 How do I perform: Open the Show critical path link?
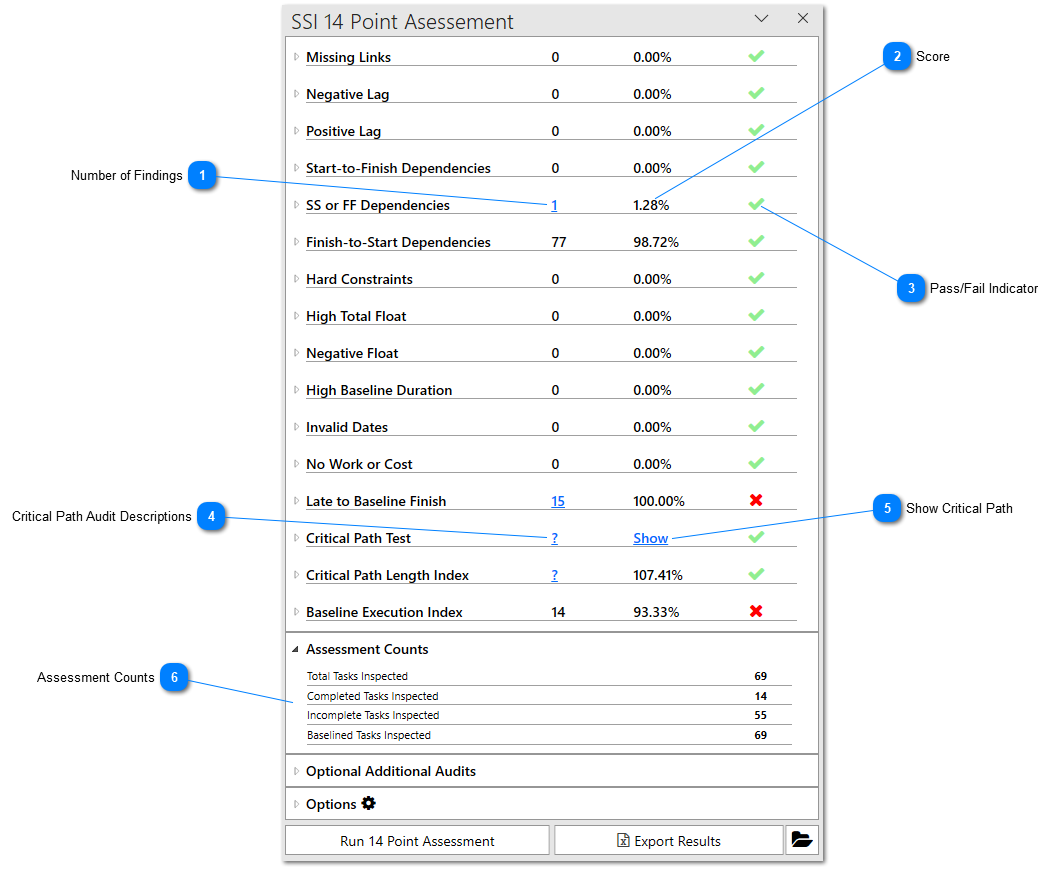(x=651, y=539)
